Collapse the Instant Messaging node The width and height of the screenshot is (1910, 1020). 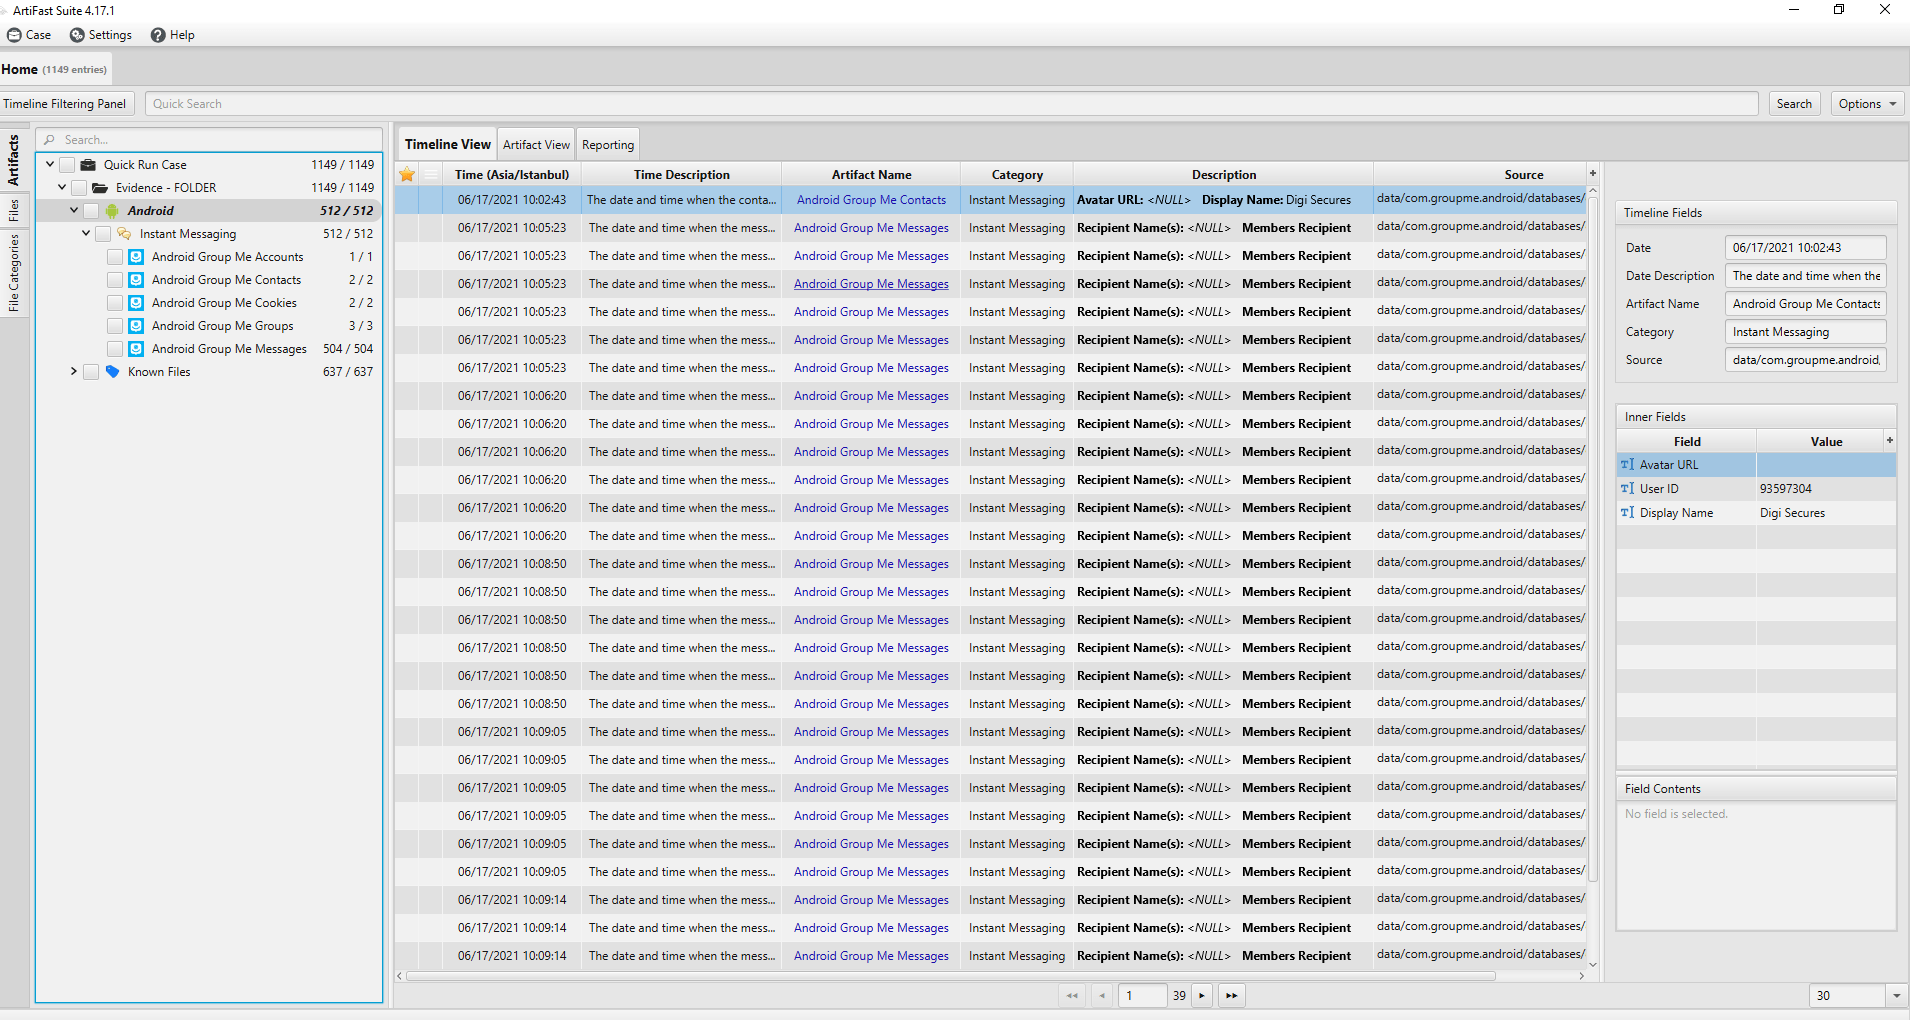point(86,233)
